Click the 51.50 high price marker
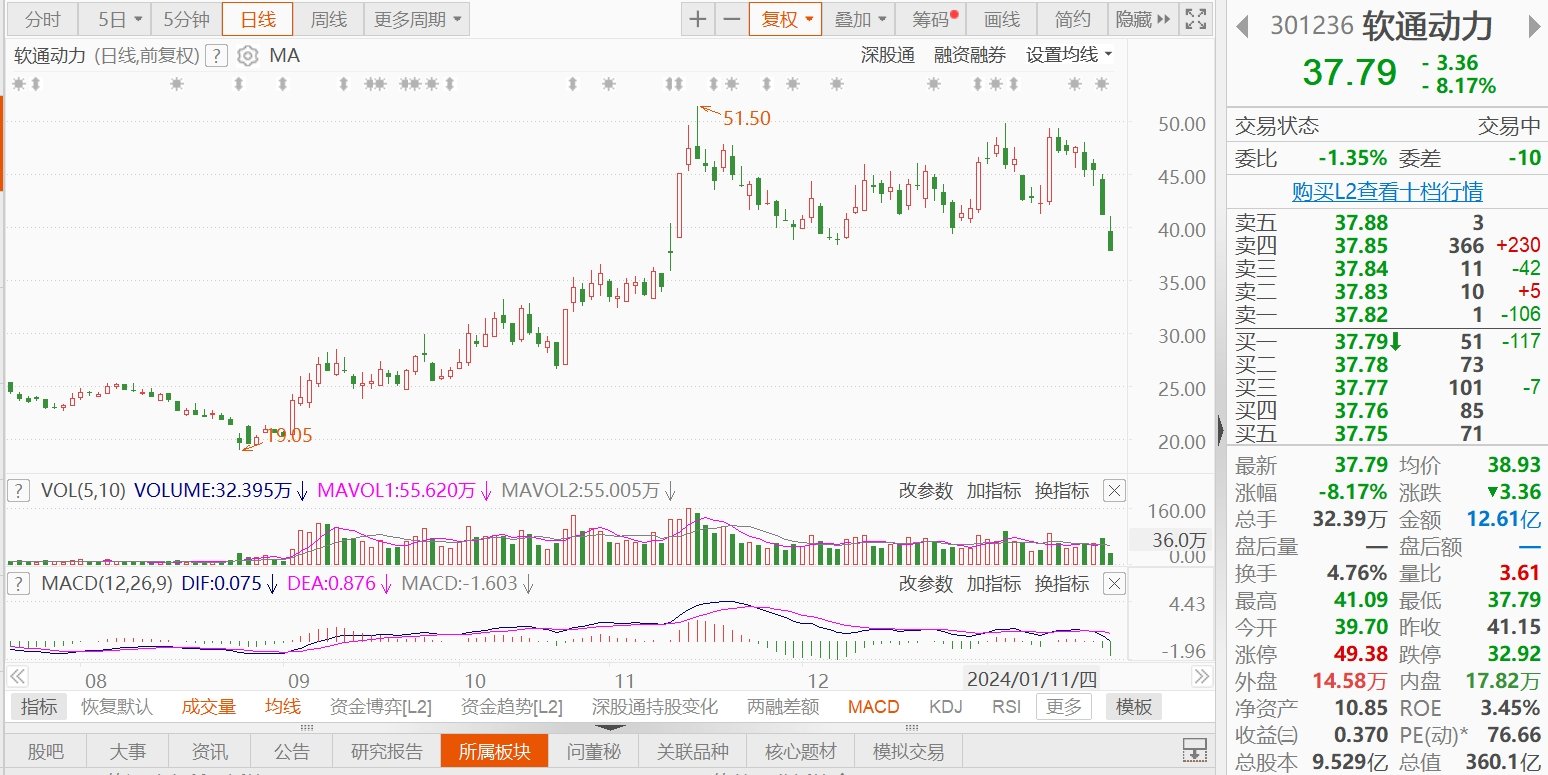Viewport: 1548px width, 775px height. tap(747, 118)
